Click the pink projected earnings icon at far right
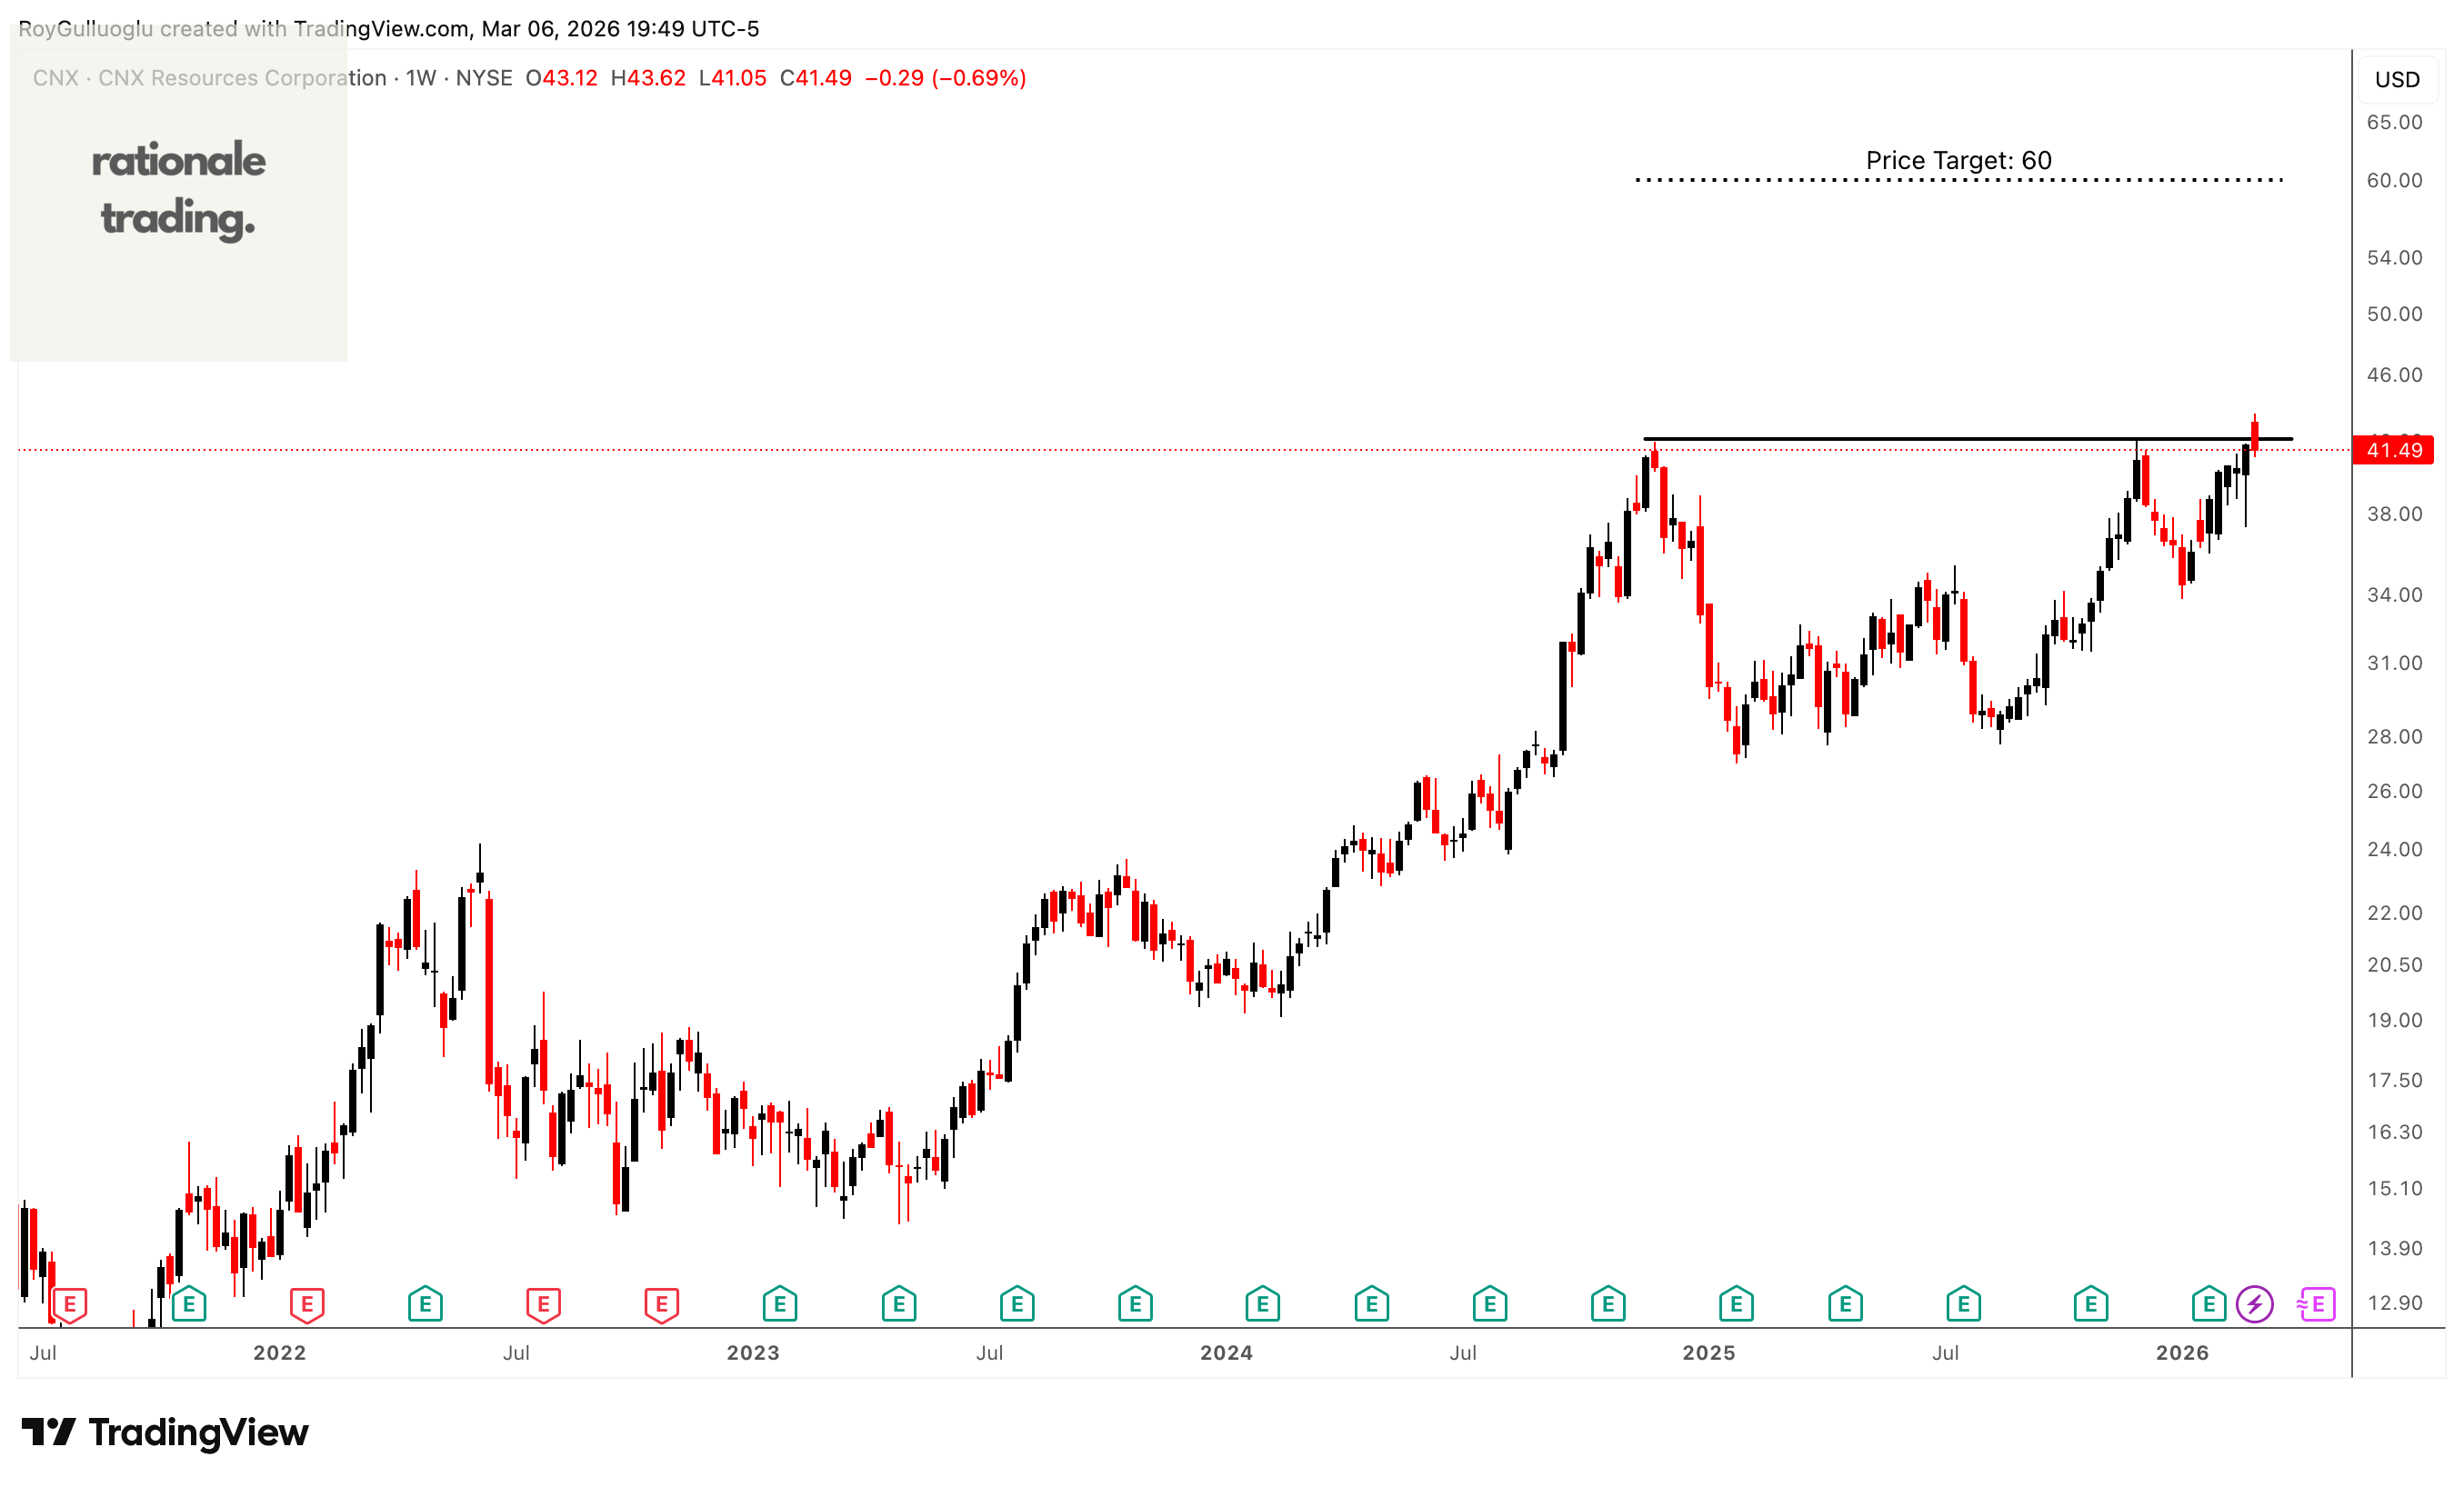 click(x=2316, y=1304)
